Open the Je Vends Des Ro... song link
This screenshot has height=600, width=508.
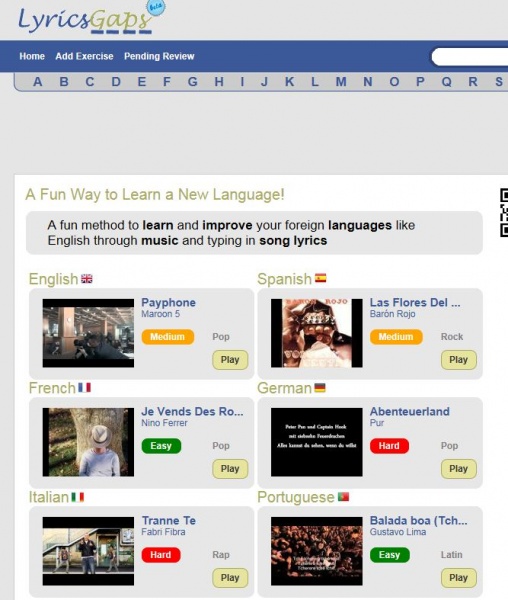coord(192,411)
